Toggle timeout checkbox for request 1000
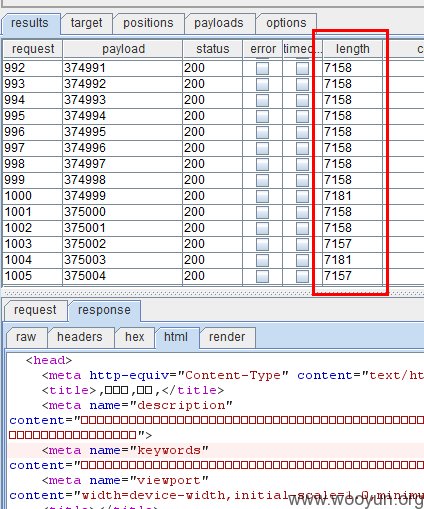424x509 pixels. [x=302, y=196]
